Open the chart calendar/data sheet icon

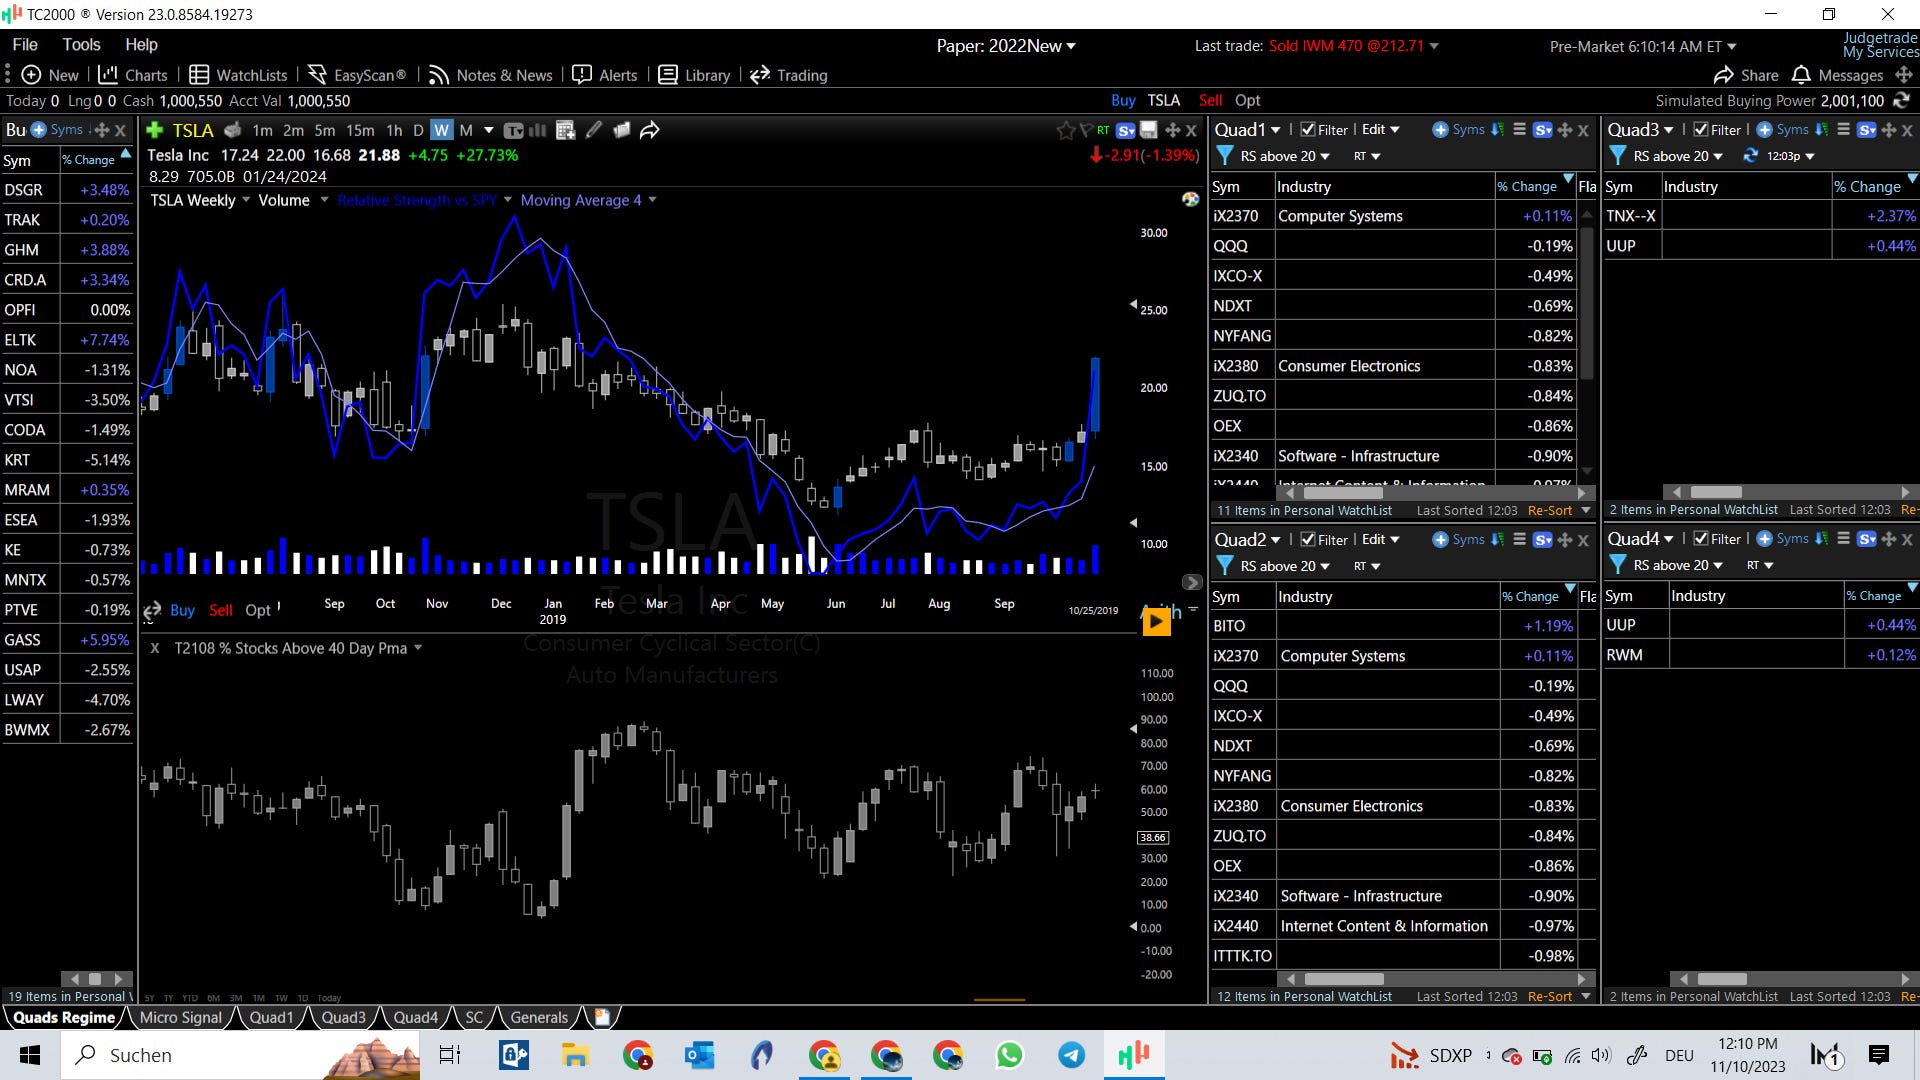pos(565,130)
